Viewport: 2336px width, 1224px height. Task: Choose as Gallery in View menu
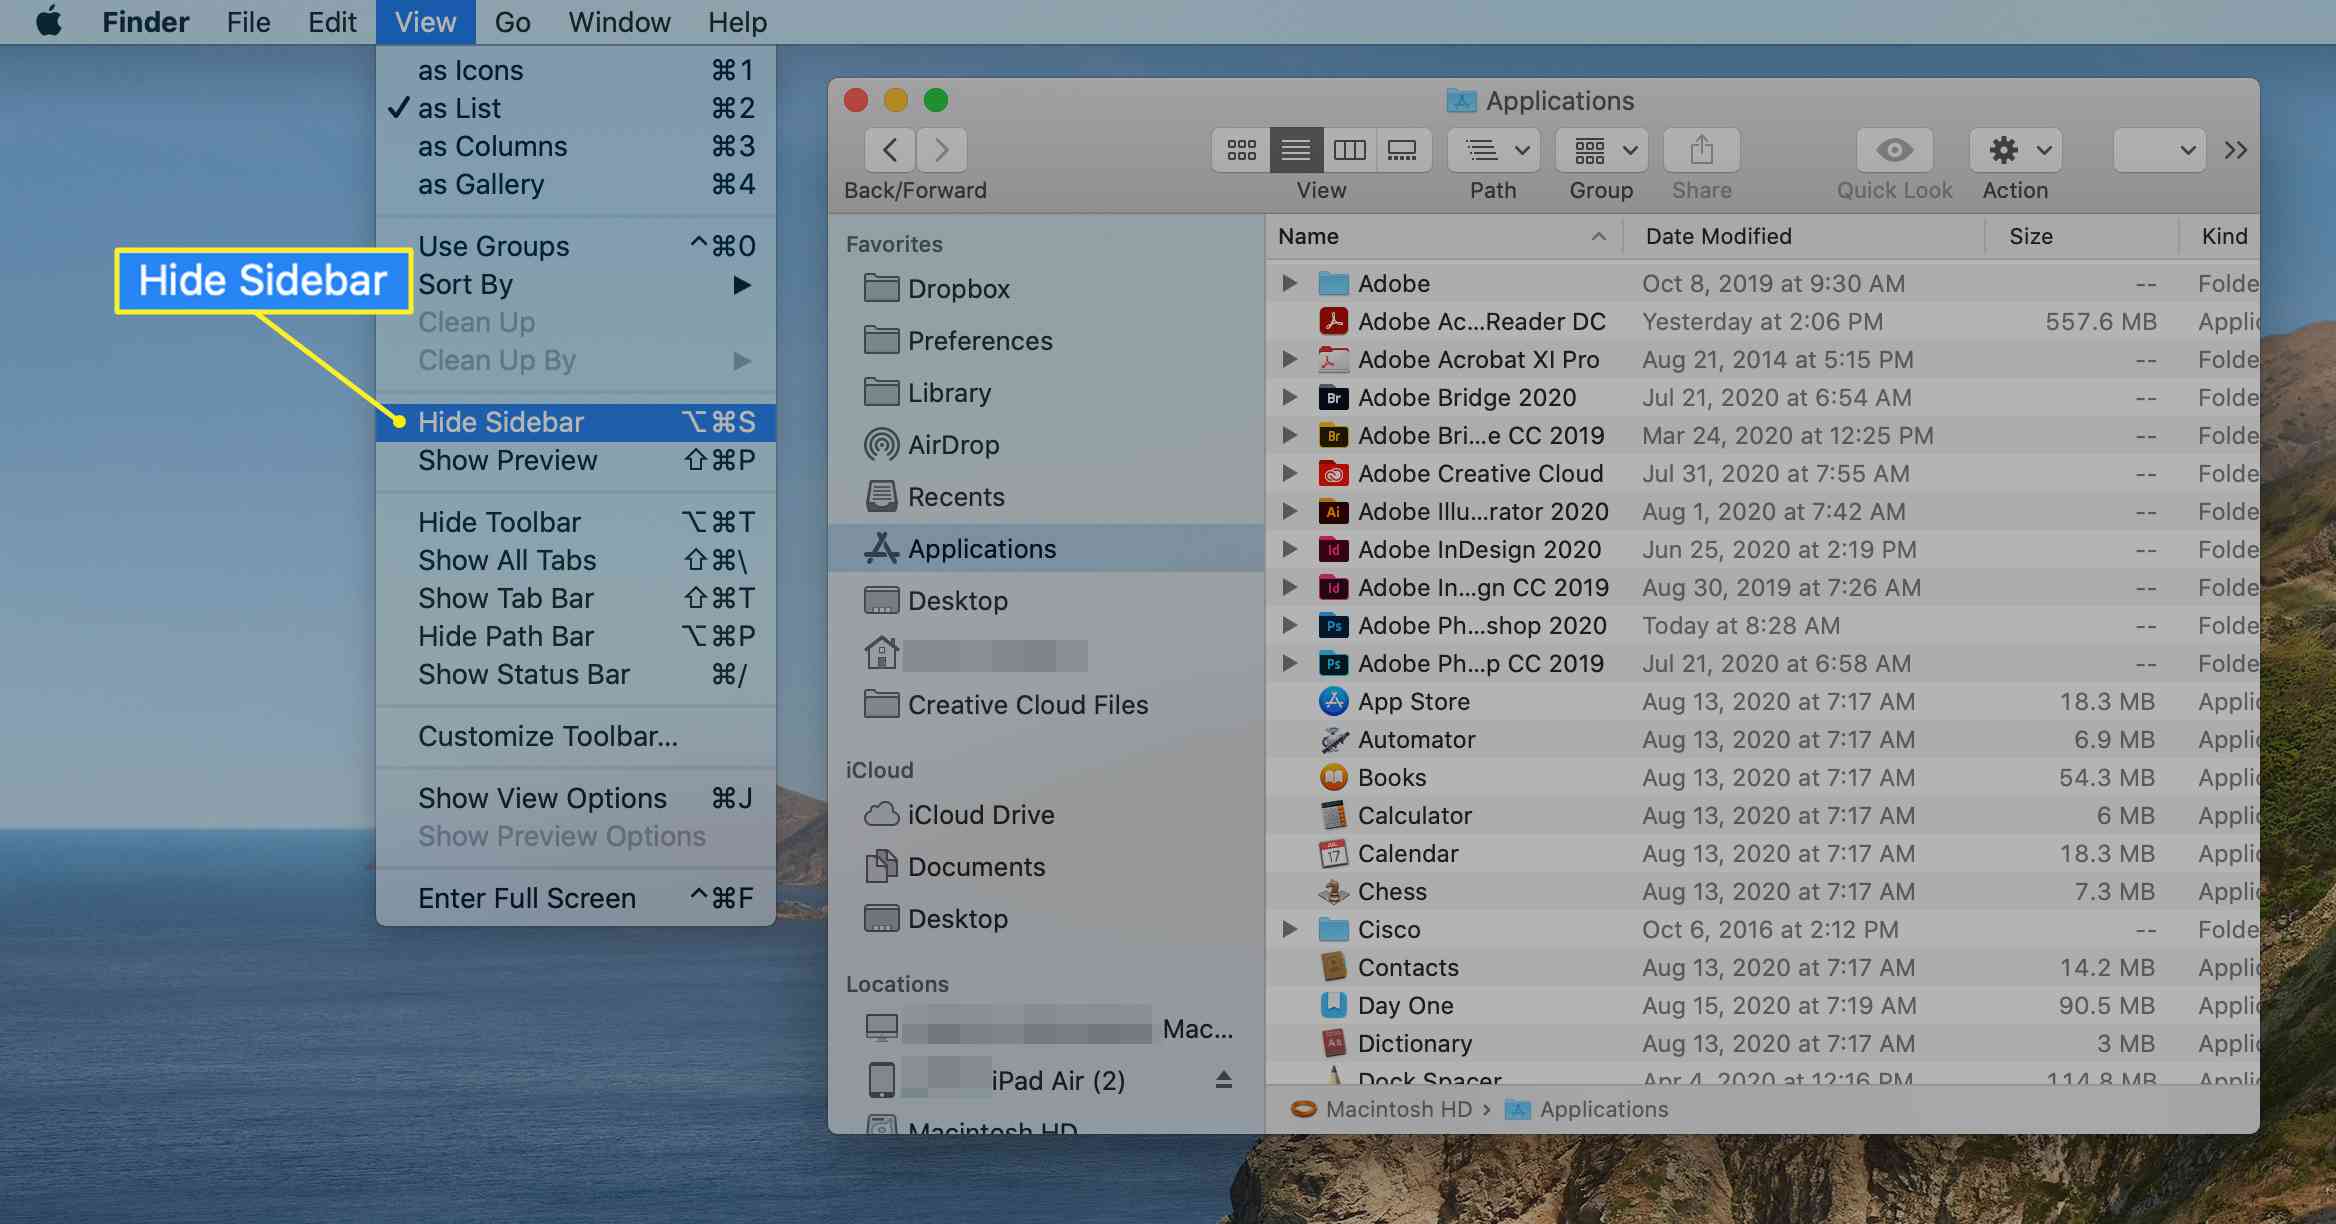click(576, 184)
